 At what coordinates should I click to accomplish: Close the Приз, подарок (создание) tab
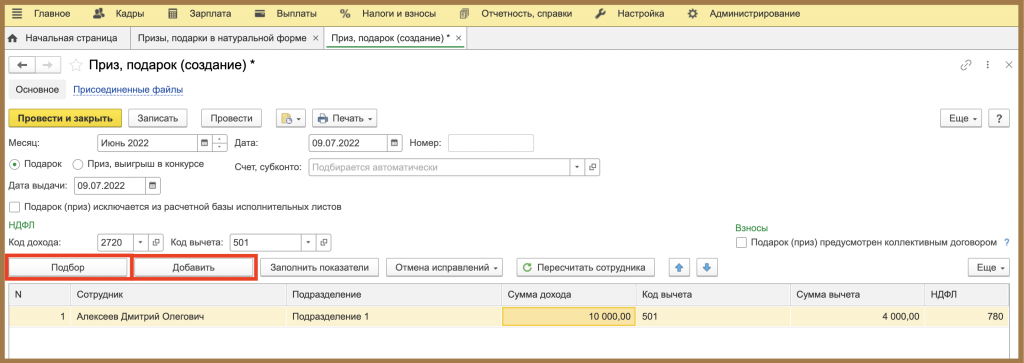coord(458,39)
